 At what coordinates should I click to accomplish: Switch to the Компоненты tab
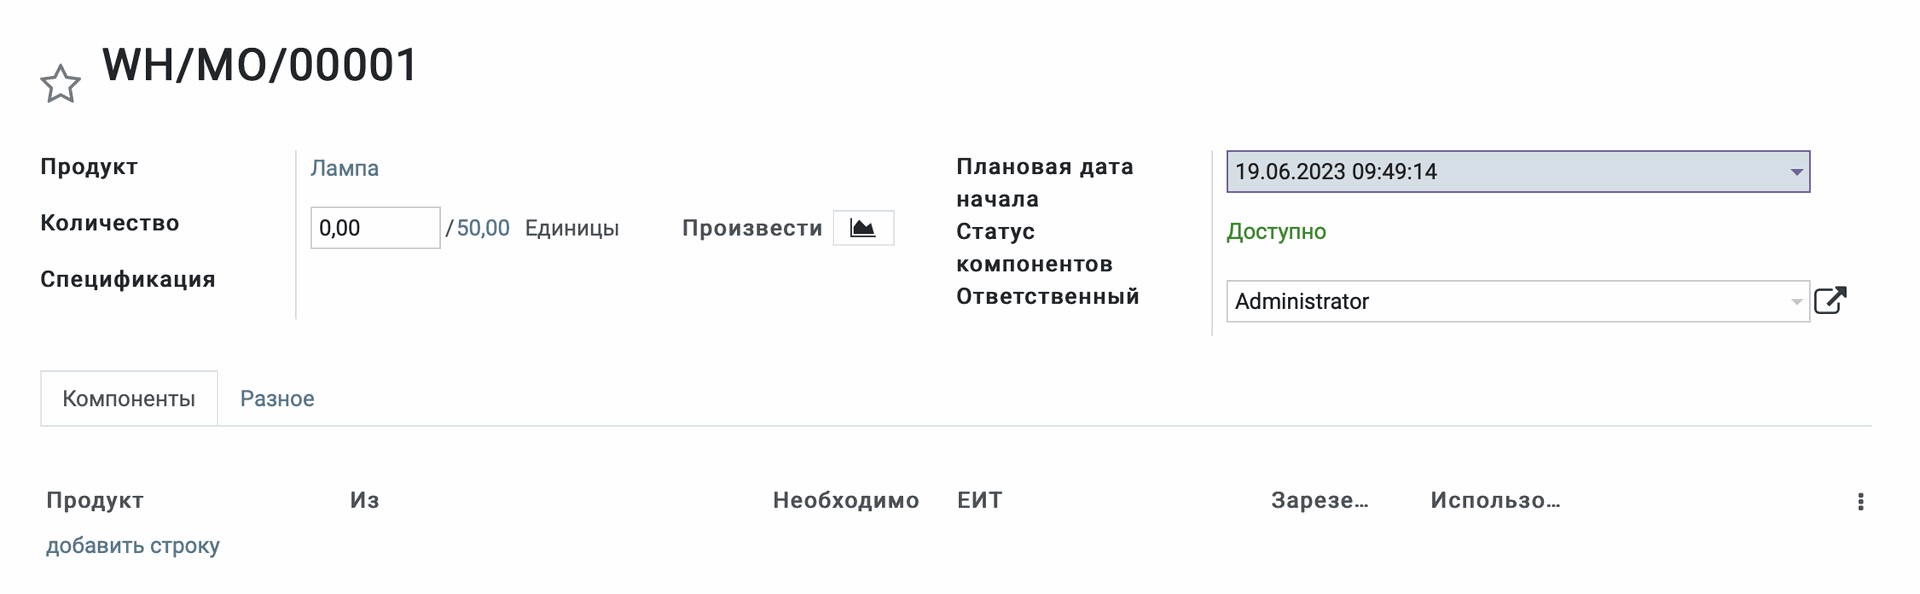pyautogui.click(x=129, y=399)
